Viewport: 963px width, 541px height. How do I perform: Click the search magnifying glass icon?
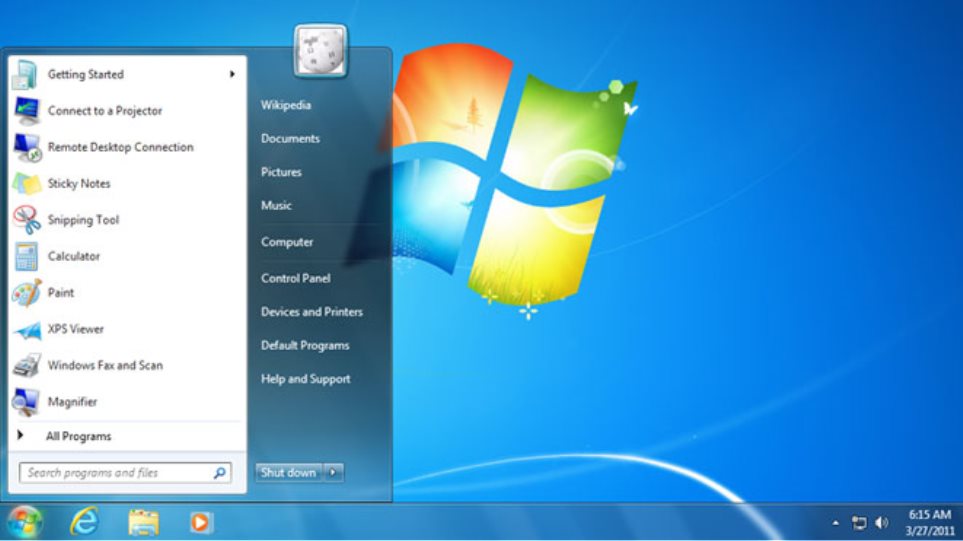[219, 473]
